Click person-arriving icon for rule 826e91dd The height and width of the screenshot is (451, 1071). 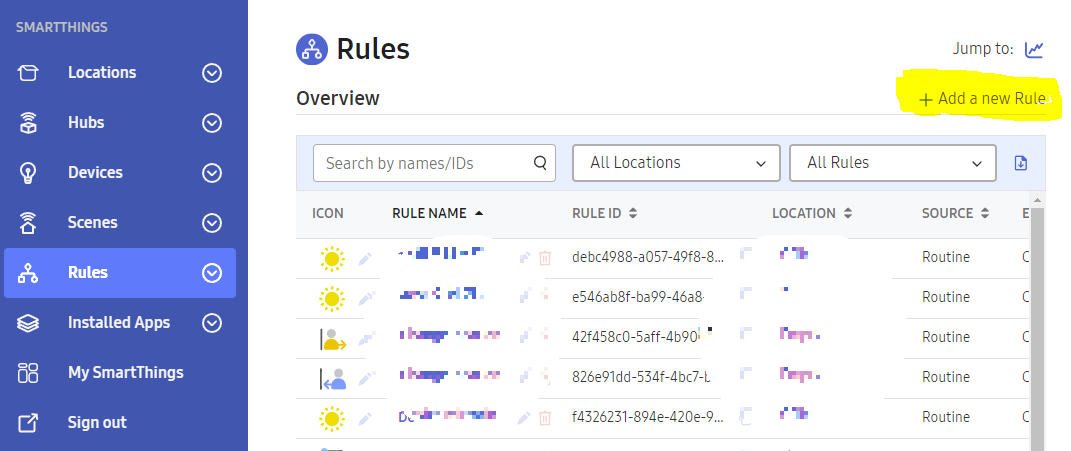333,378
